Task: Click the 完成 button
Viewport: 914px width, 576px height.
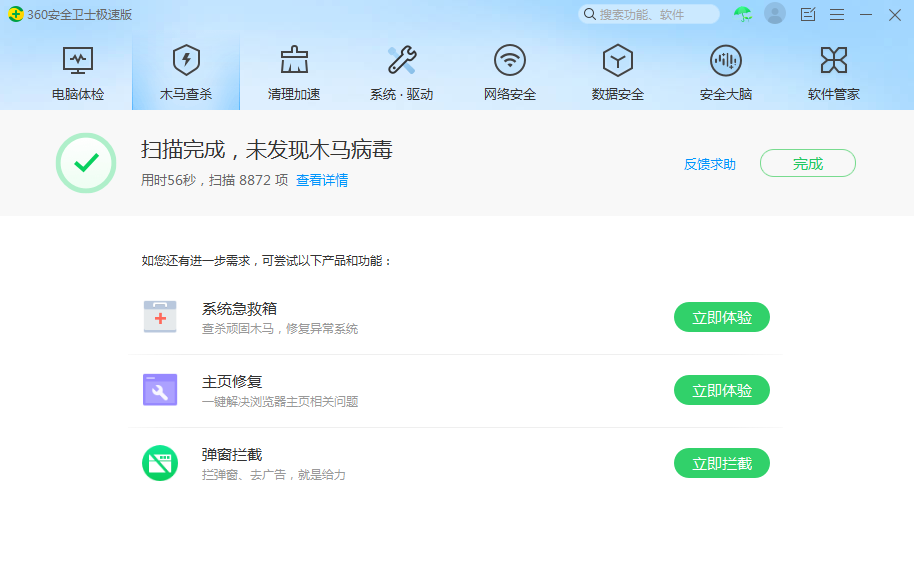Action: click(x=808, y=163)
